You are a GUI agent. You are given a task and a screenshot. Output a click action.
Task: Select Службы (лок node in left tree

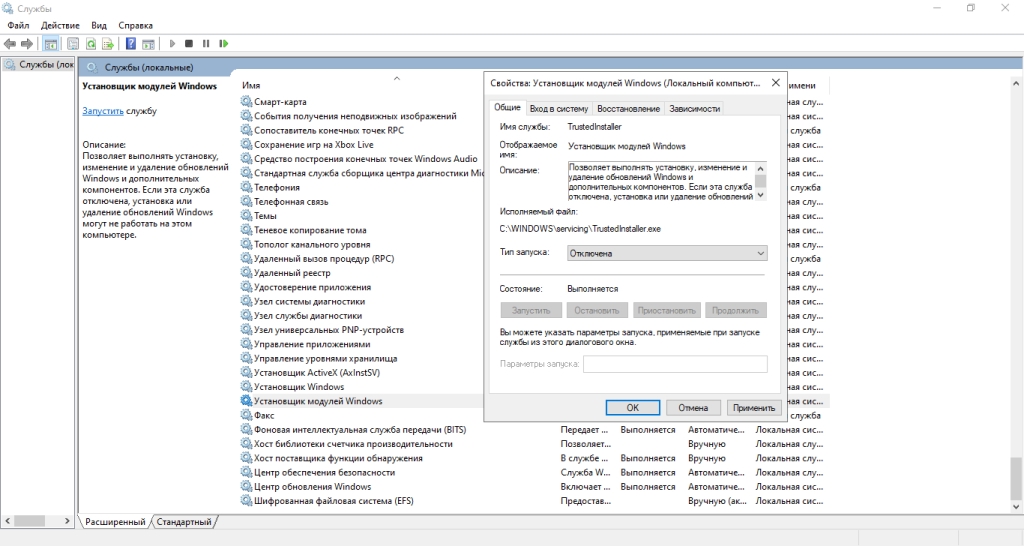(39, 65)
